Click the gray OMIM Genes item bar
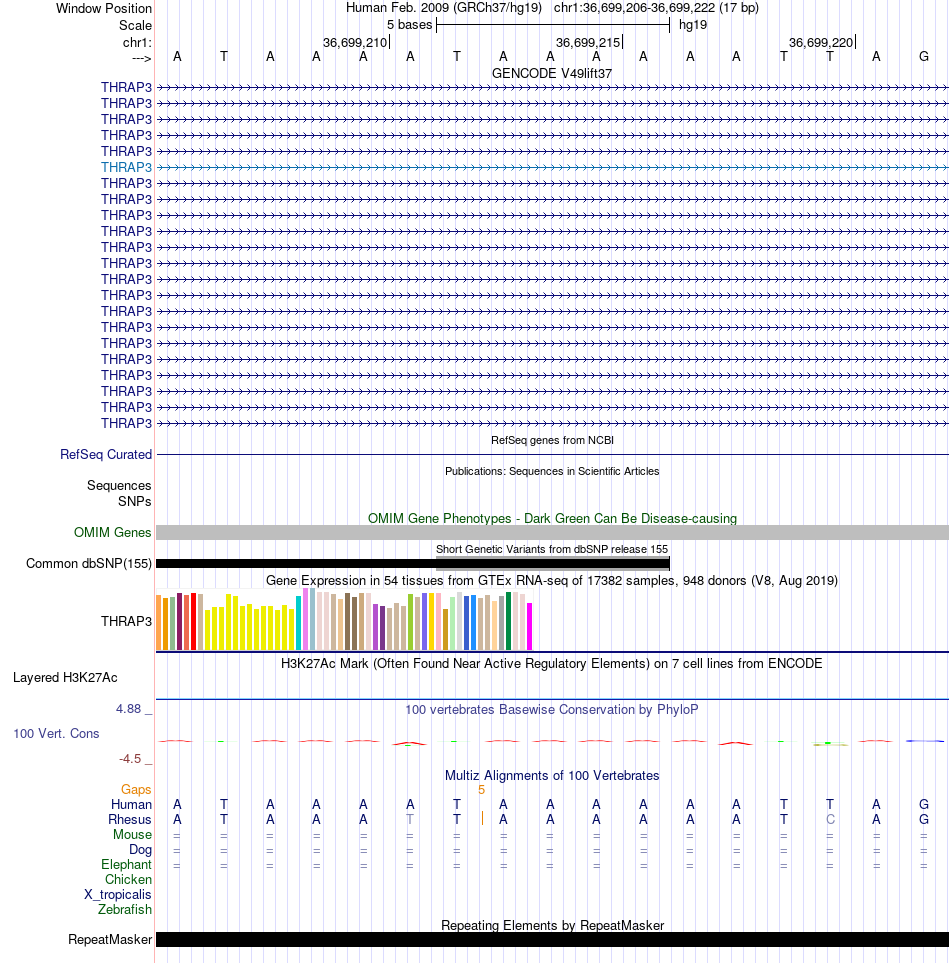This screenshot has height=963, width=950. 552,532
